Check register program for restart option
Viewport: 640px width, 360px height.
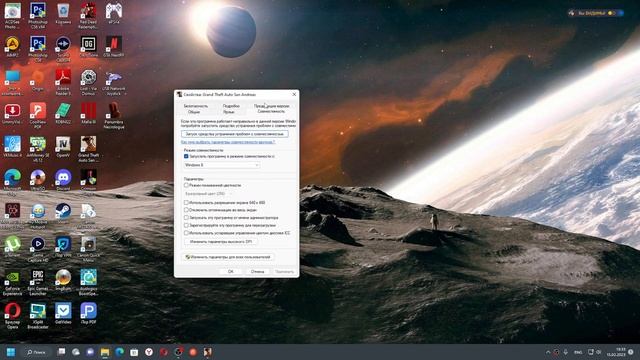coord(186,225)
